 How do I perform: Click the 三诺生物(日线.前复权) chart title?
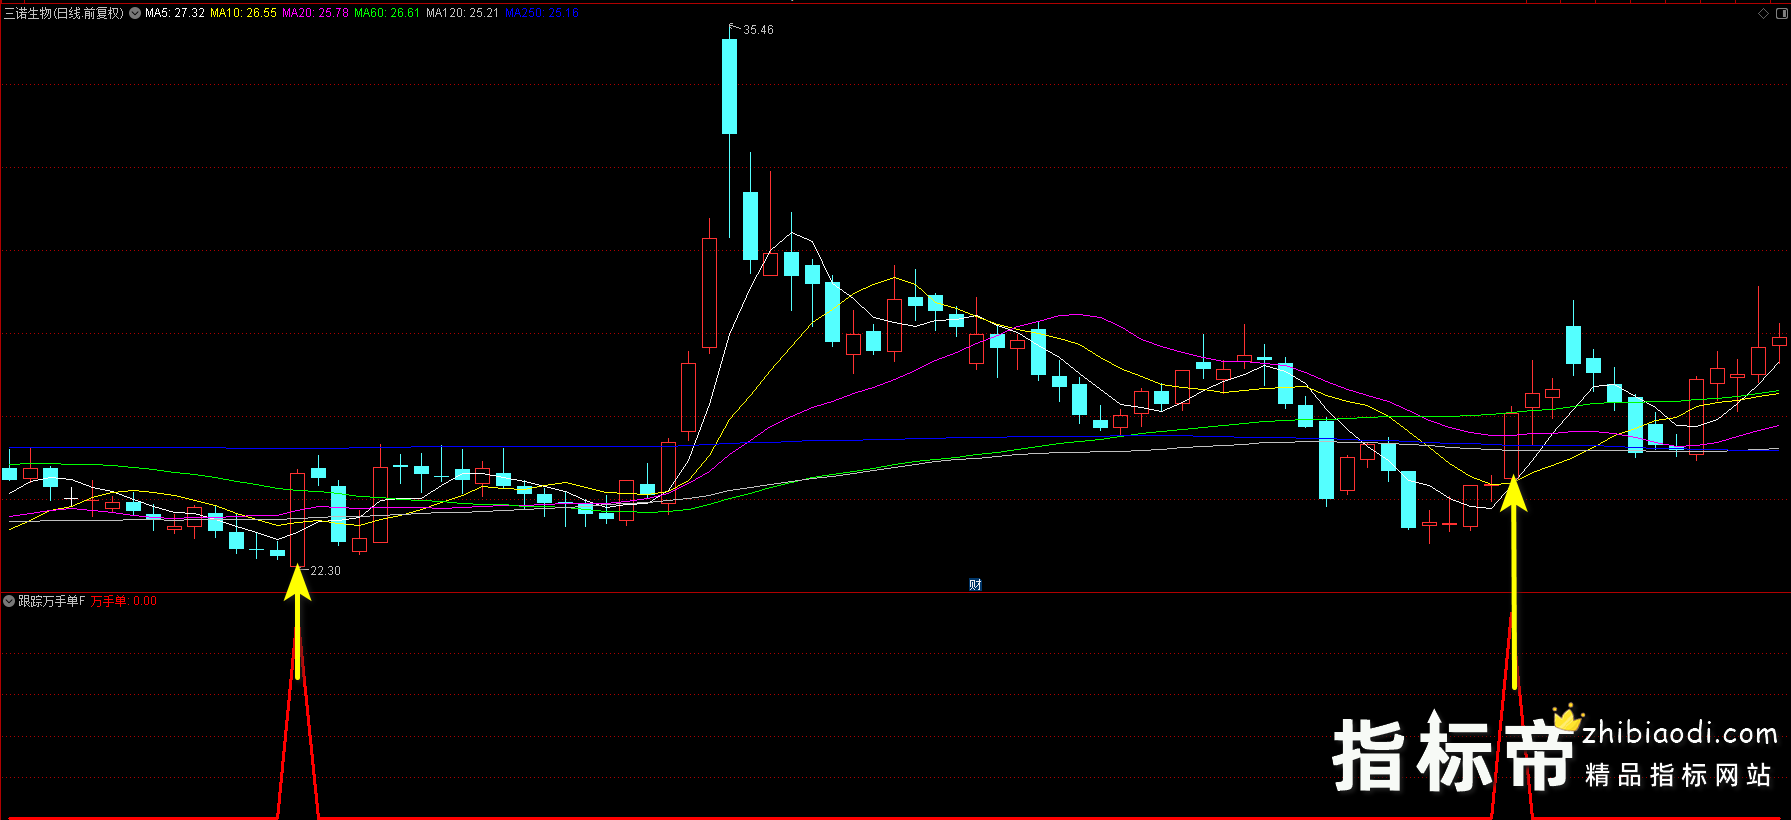[64, 13]
